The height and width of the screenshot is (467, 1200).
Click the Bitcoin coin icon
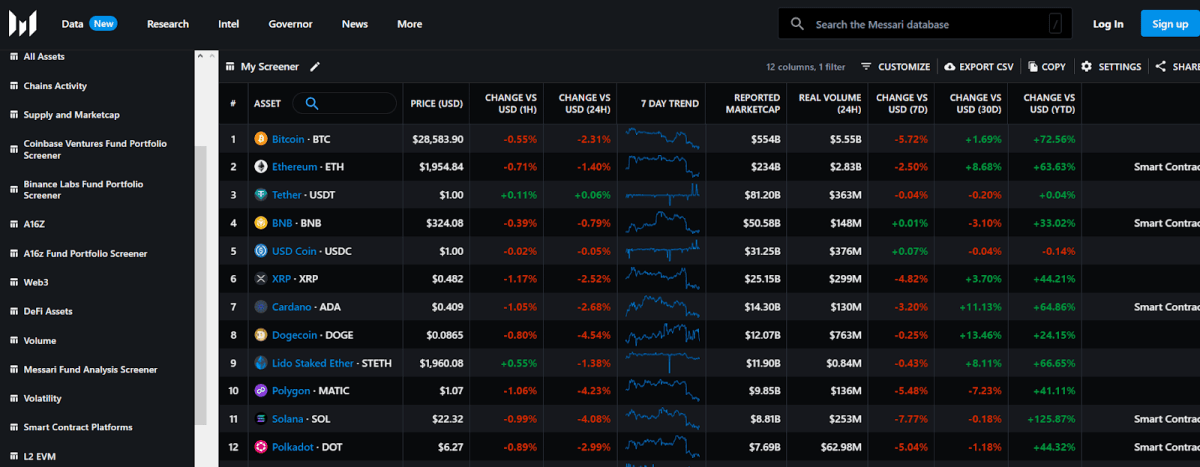coord(261,139)
